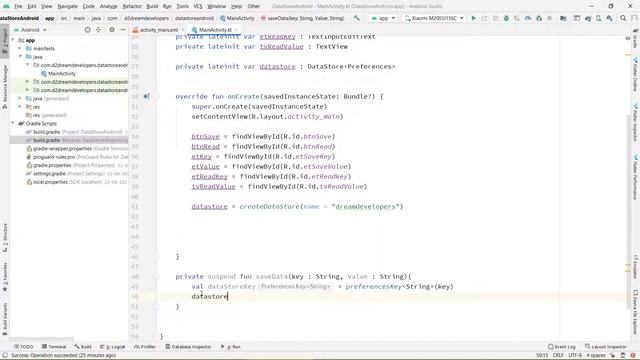Open the Device File Explorer side panel
Screen dimensions: 640x360
point(636,312)
